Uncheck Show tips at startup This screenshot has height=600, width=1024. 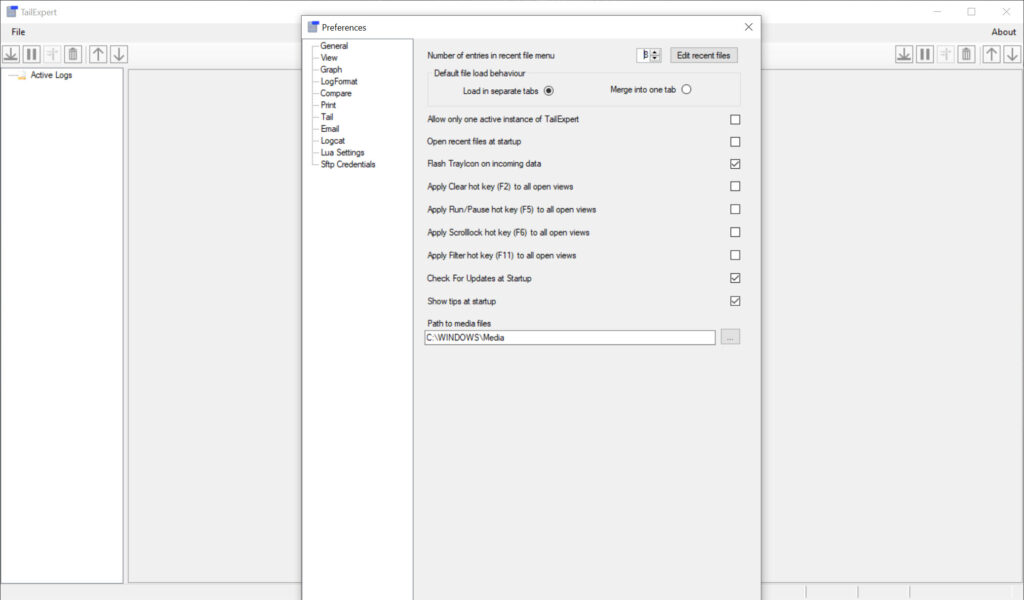pyautogui.click(x=735, y=301)
